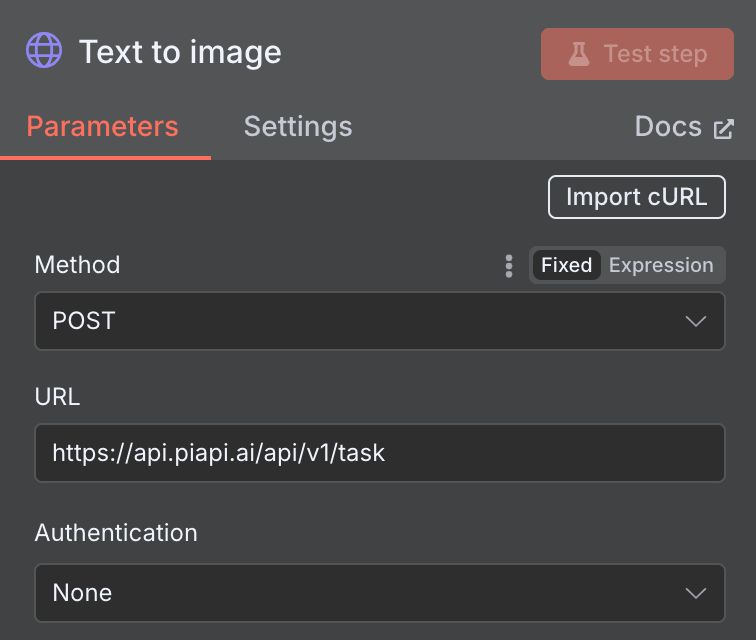Viewport: 756px width, 640px height.
Task: Open the Method dropdown showing POST
Action: tap(379, 321)
